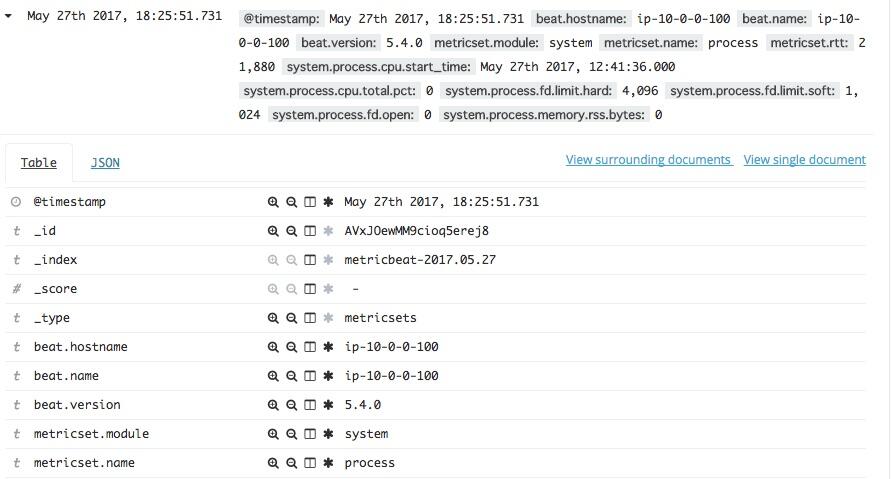Filter for the @timestamp value
Screen dimensions: 891x479
[x=273, y=202]
